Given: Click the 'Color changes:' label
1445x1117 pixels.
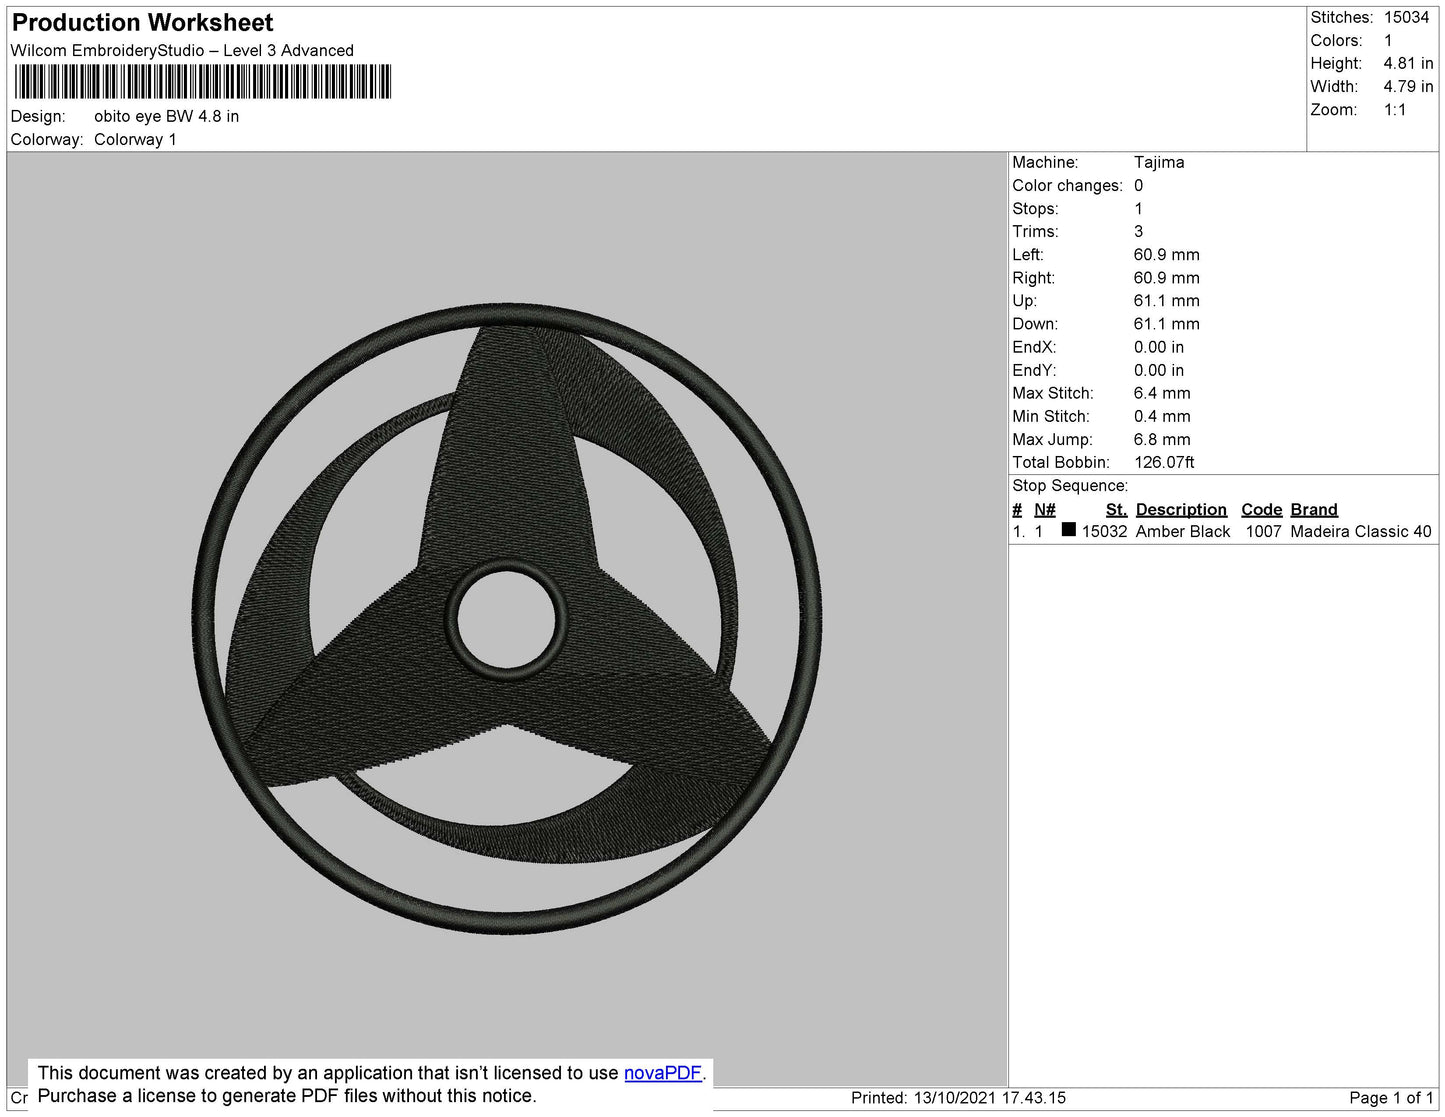Looking at the screenshot, I should click(1067, 185).
